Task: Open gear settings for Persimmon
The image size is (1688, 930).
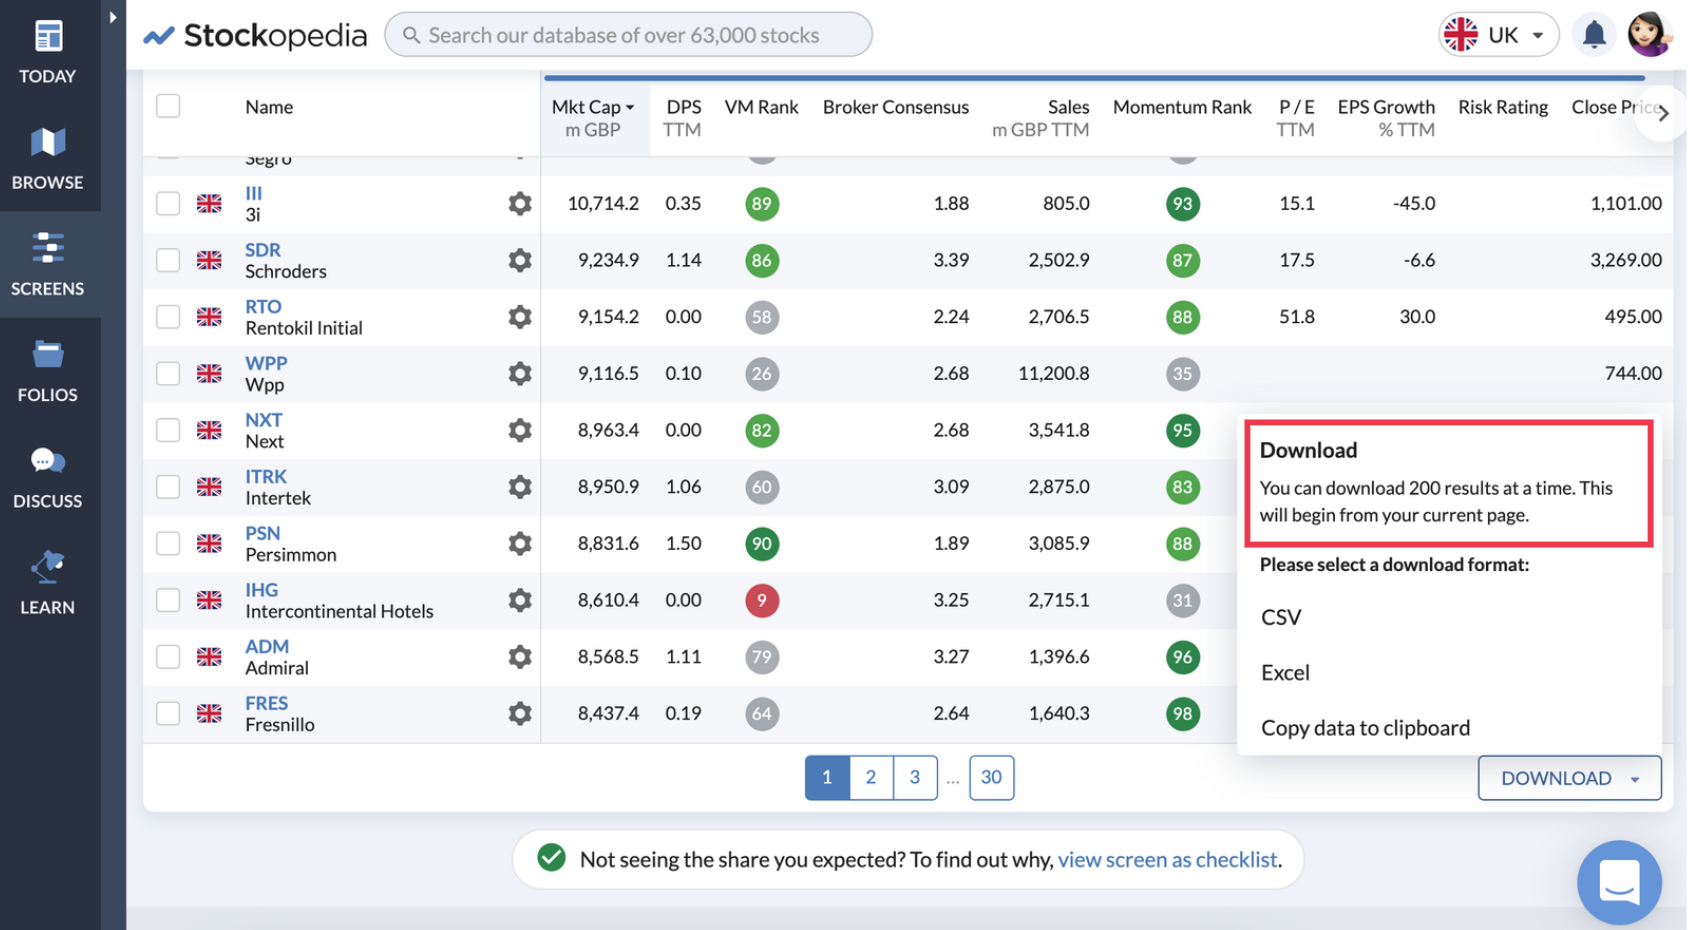Action: pyautogui.click(x=520, y=543)
